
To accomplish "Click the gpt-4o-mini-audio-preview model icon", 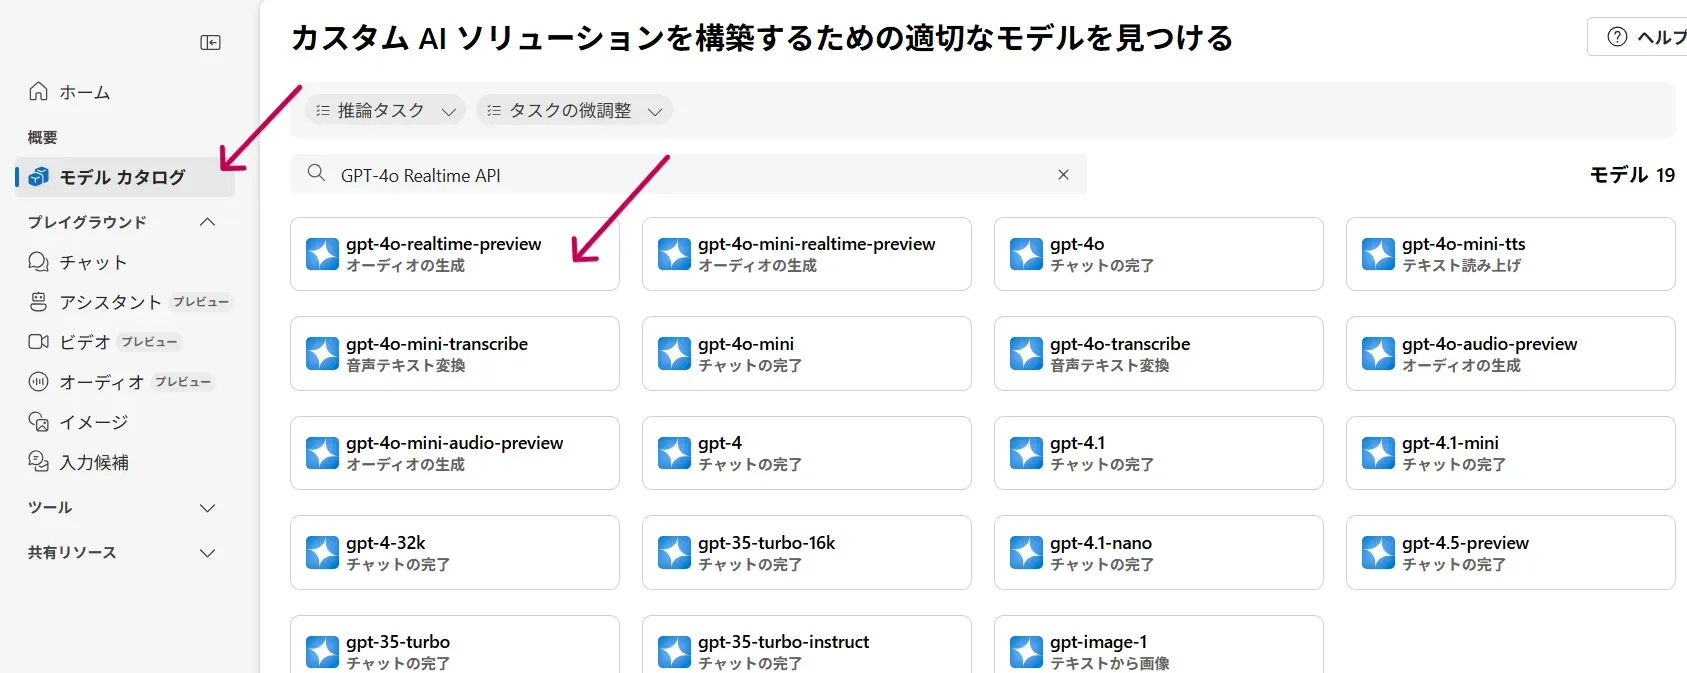I will [x=322, y=453].
